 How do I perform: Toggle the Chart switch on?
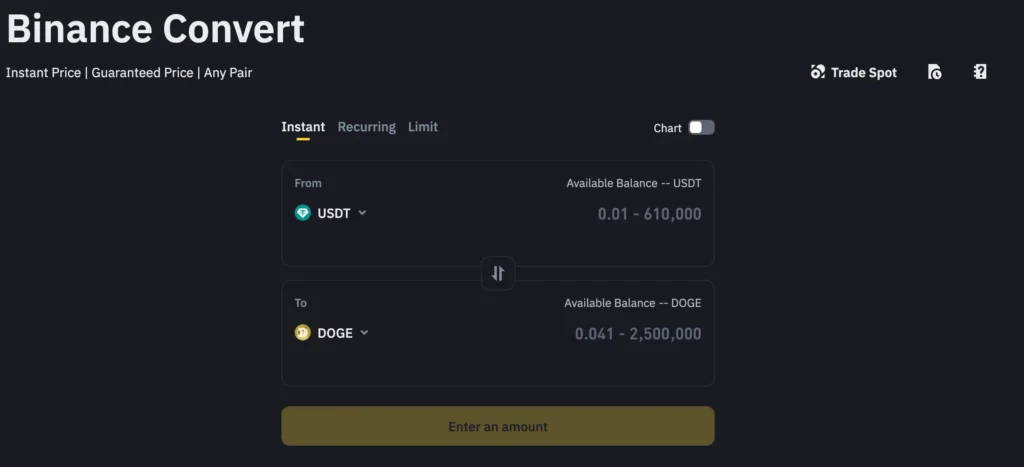pyautogui.click(x=701, y=127)
